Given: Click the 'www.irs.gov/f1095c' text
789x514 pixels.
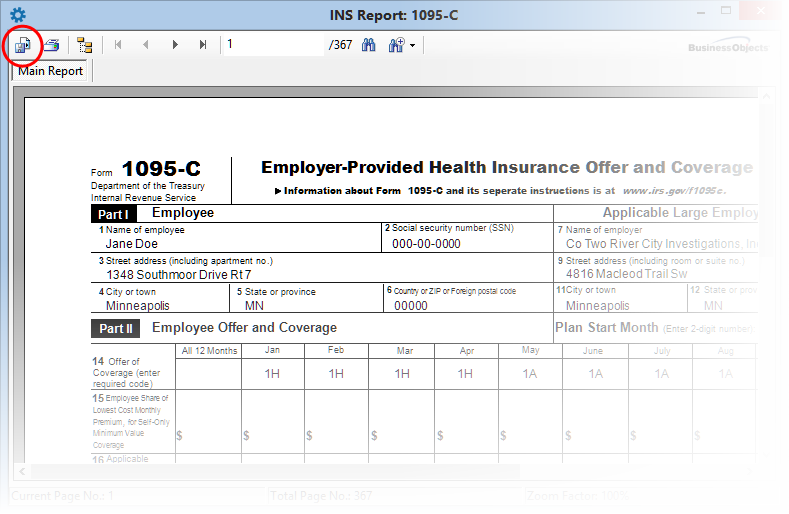Looking at the screenshot, I should tap(674, 191).
